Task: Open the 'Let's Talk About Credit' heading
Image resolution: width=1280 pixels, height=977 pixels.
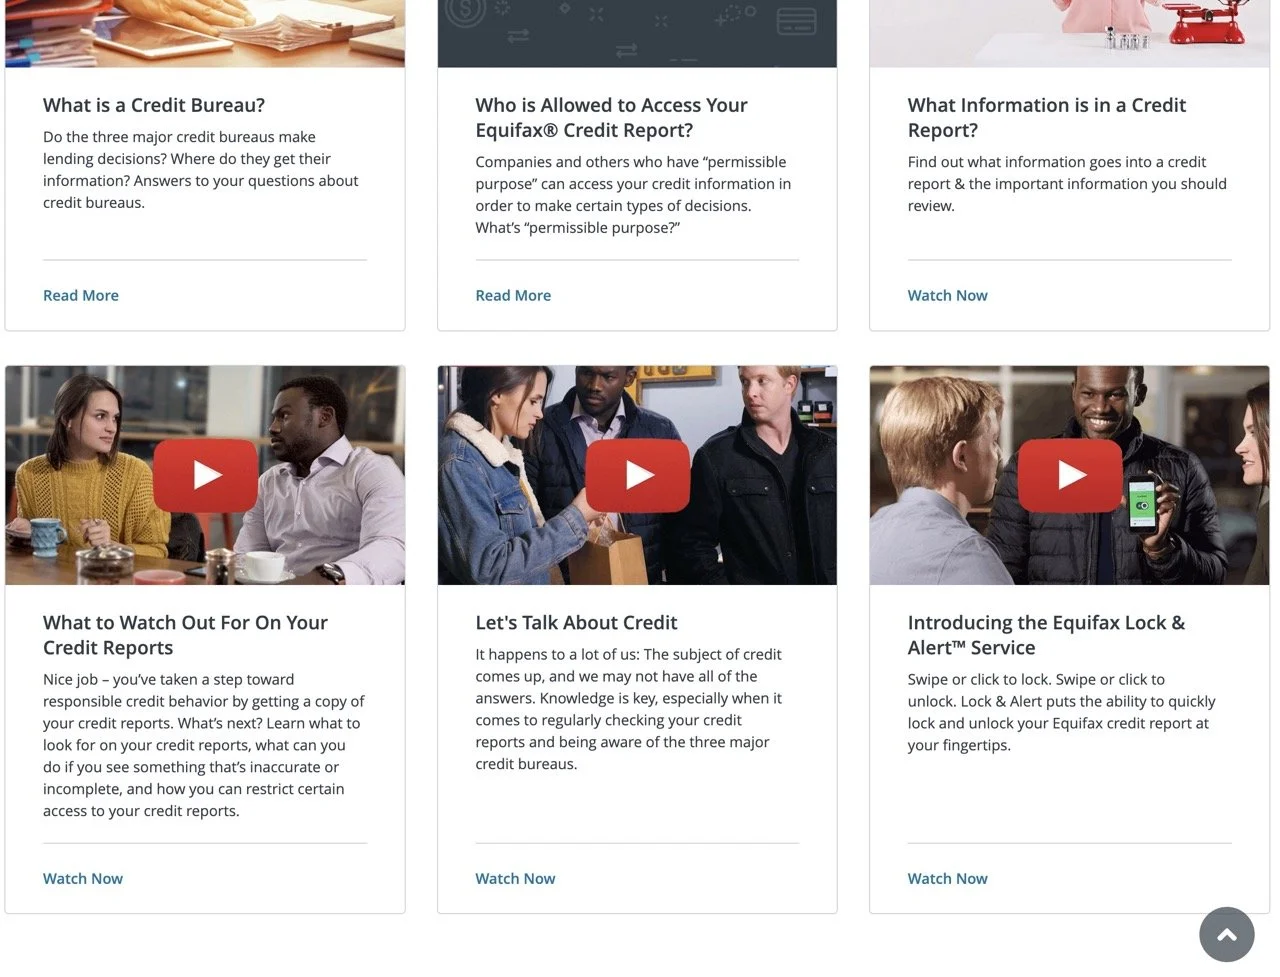Action: click(x=576, y=623)
